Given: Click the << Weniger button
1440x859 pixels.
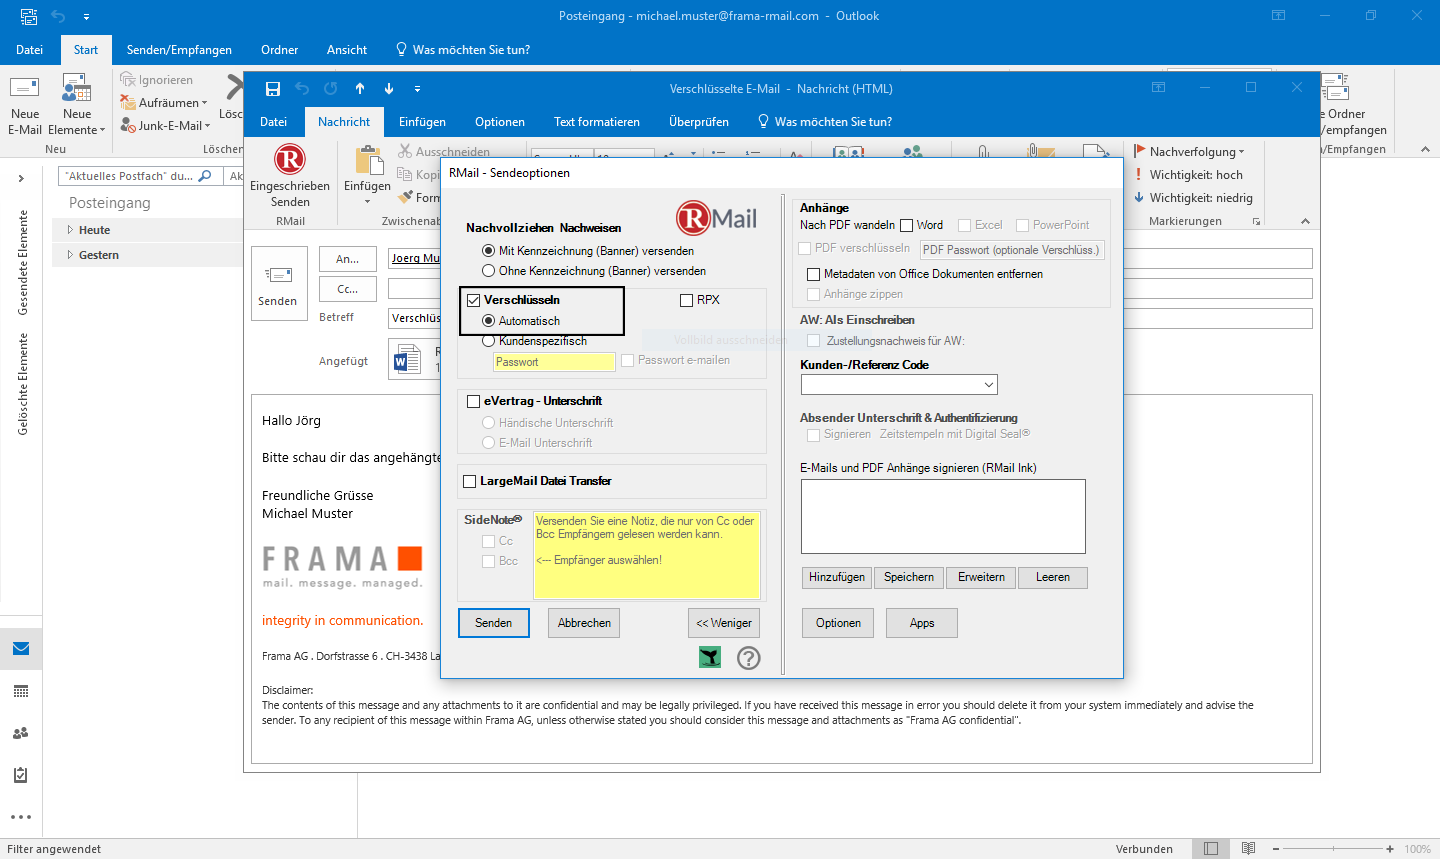Looking at the screenshot, I should coord(724,623).
